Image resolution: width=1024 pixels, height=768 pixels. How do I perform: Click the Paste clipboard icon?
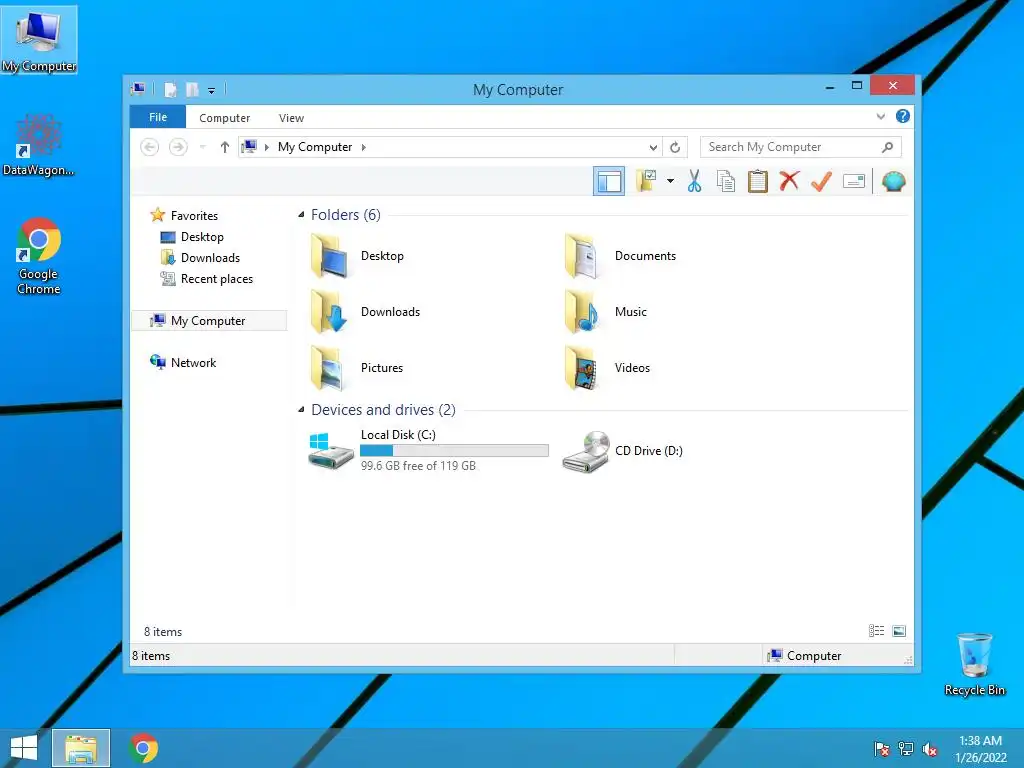click(758, 181)
